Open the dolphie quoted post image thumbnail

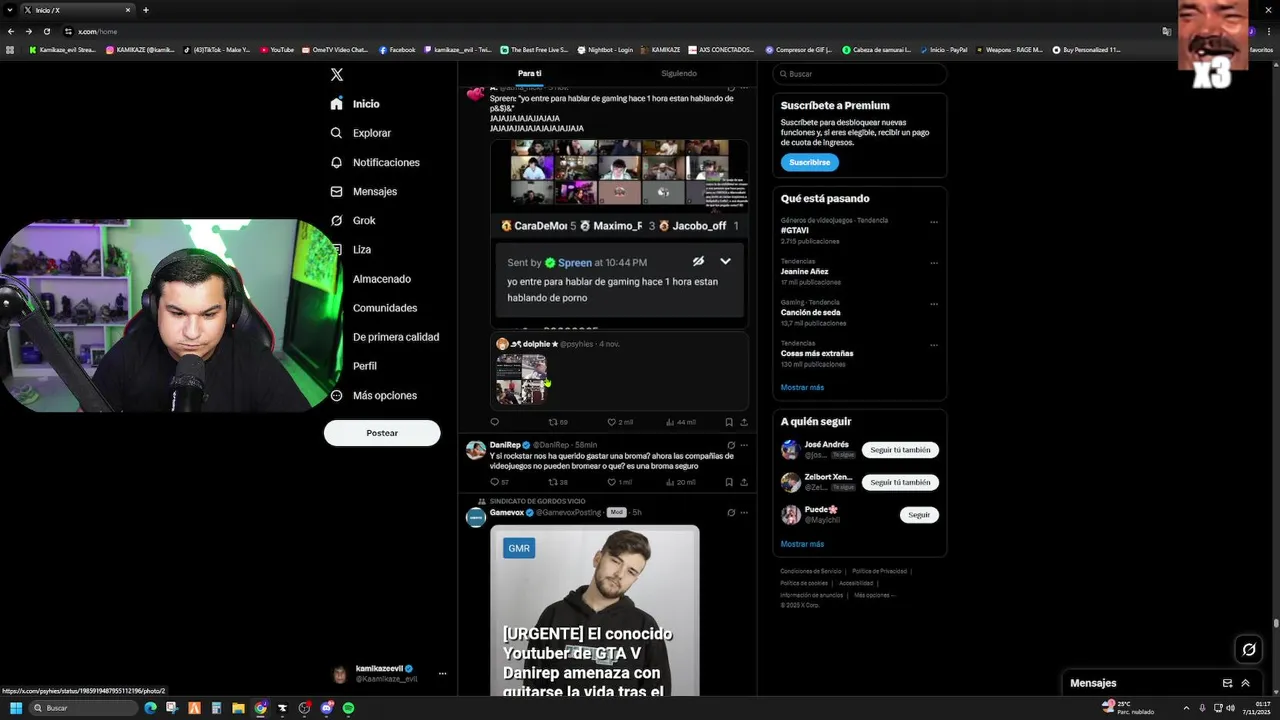[521, 379]
